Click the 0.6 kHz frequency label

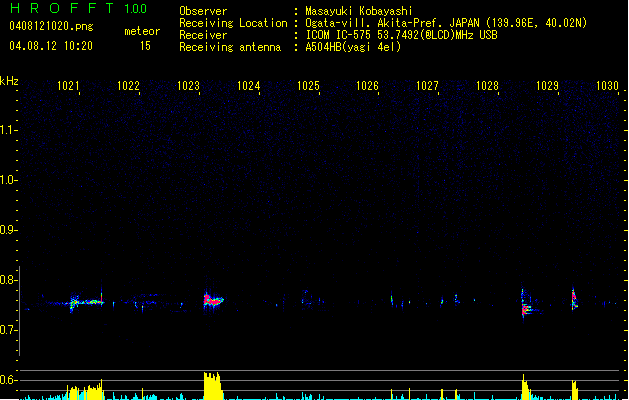pos(7,380)
